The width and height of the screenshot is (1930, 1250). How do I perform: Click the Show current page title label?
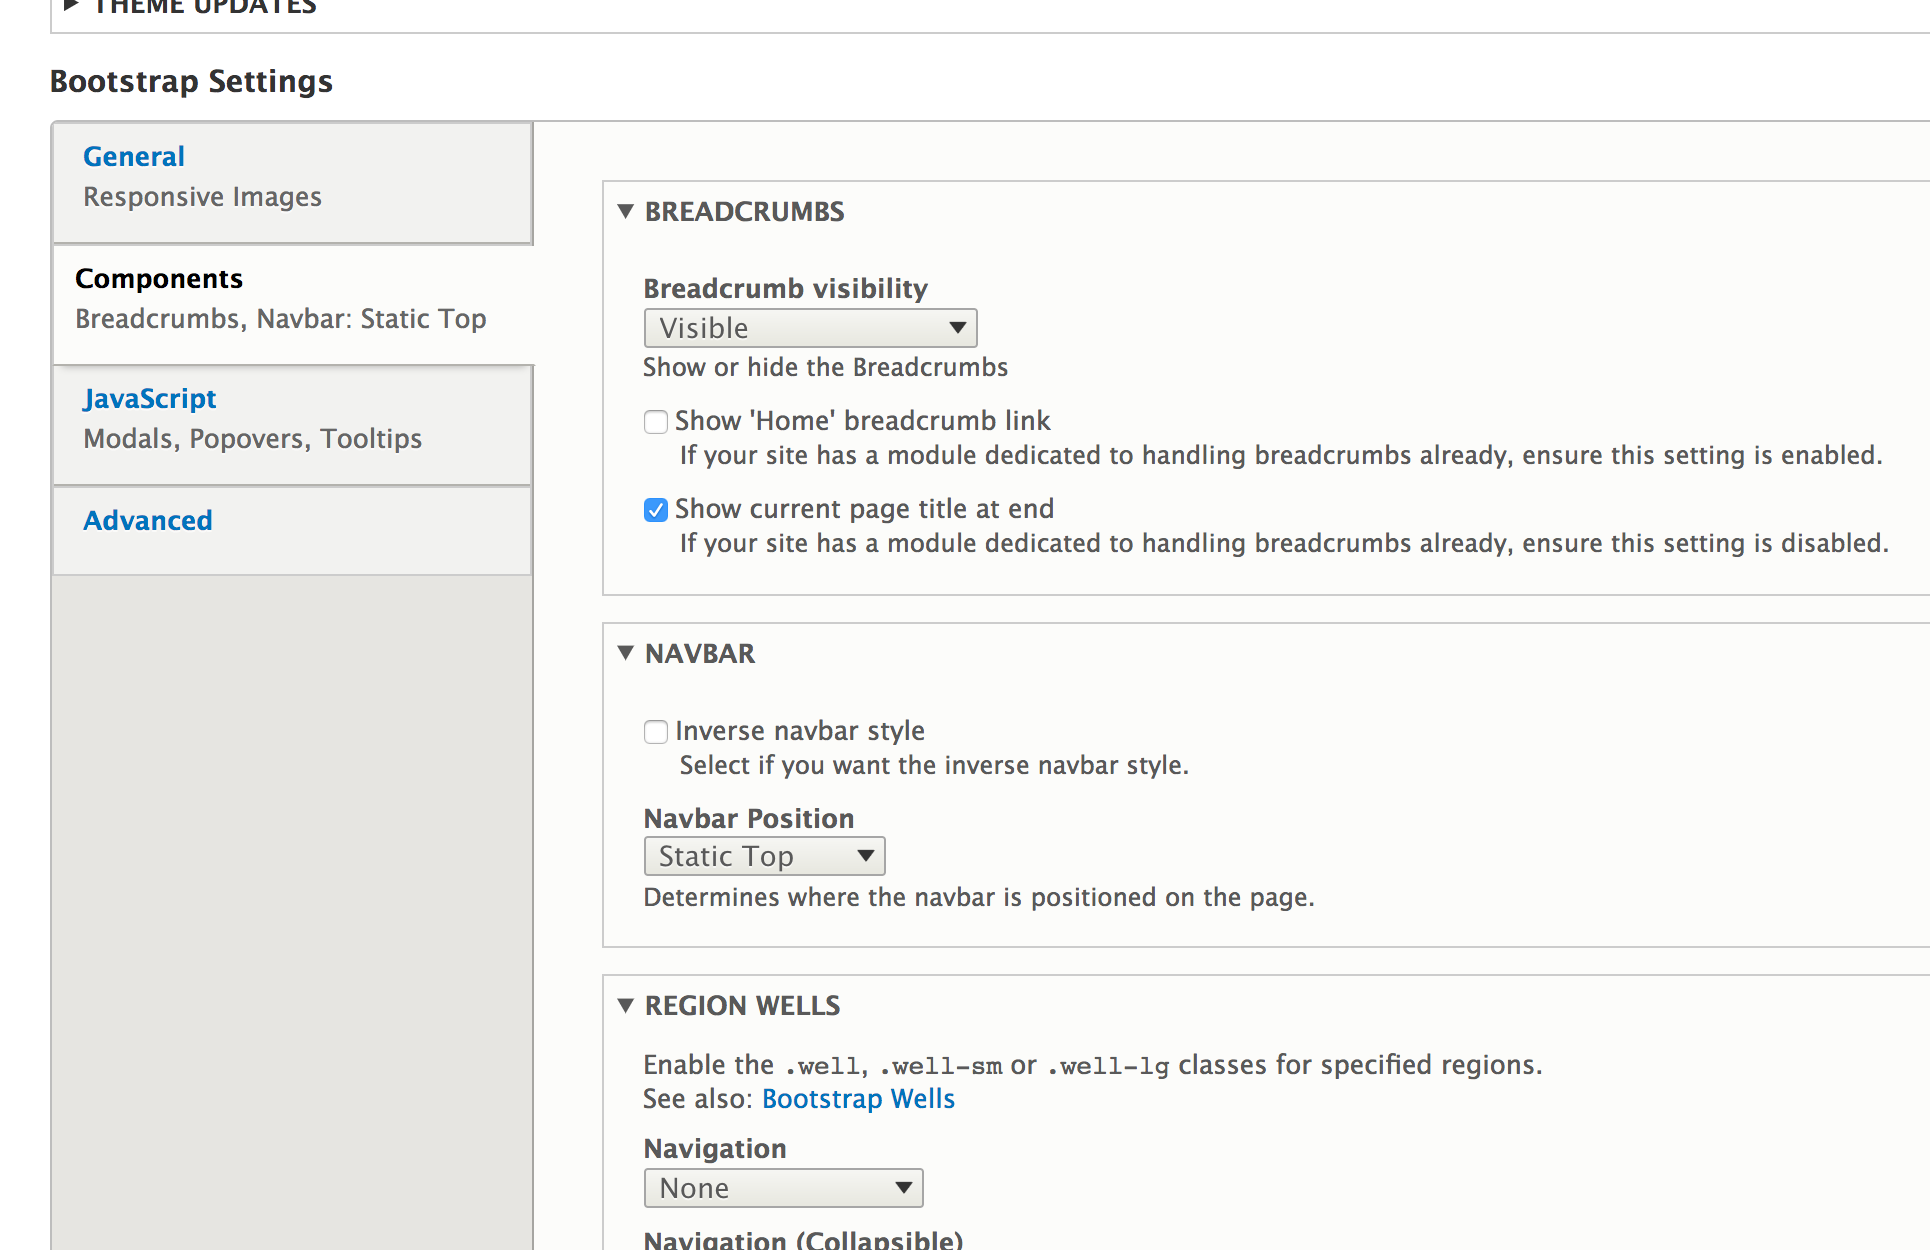pos(864,508)
